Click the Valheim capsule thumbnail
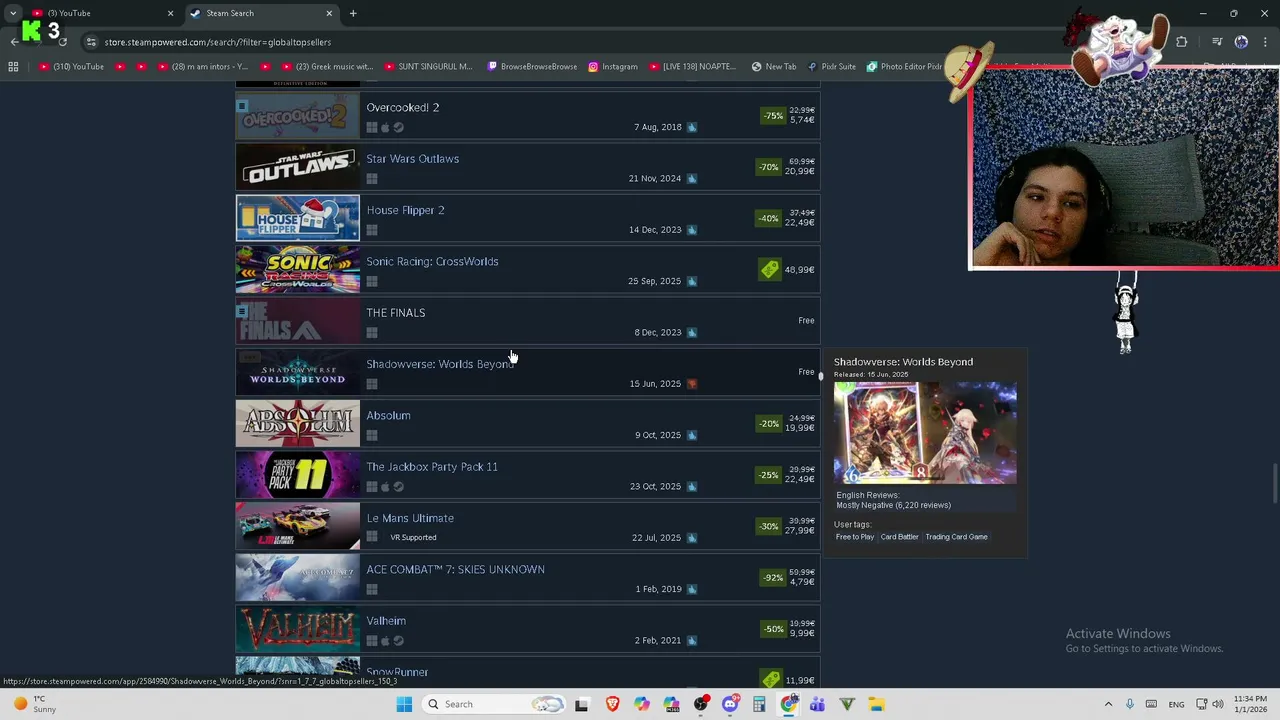This screenshot has width=1280, height=720. [x=298, y=630]
